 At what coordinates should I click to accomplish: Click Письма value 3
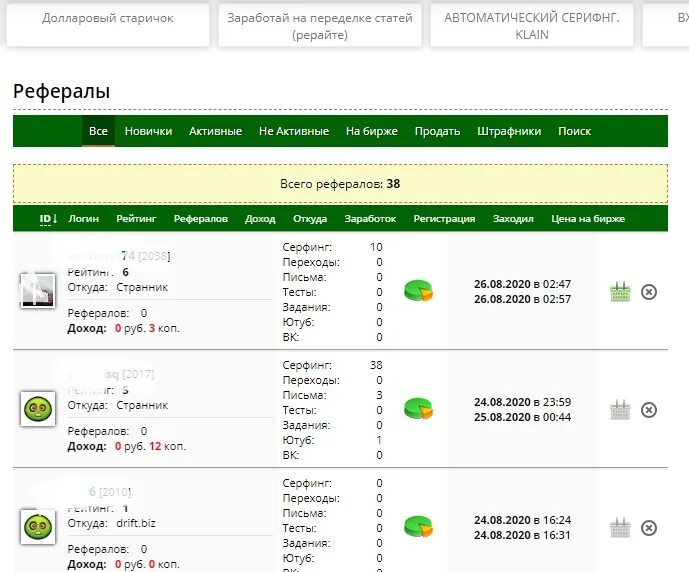coord(379,395)
